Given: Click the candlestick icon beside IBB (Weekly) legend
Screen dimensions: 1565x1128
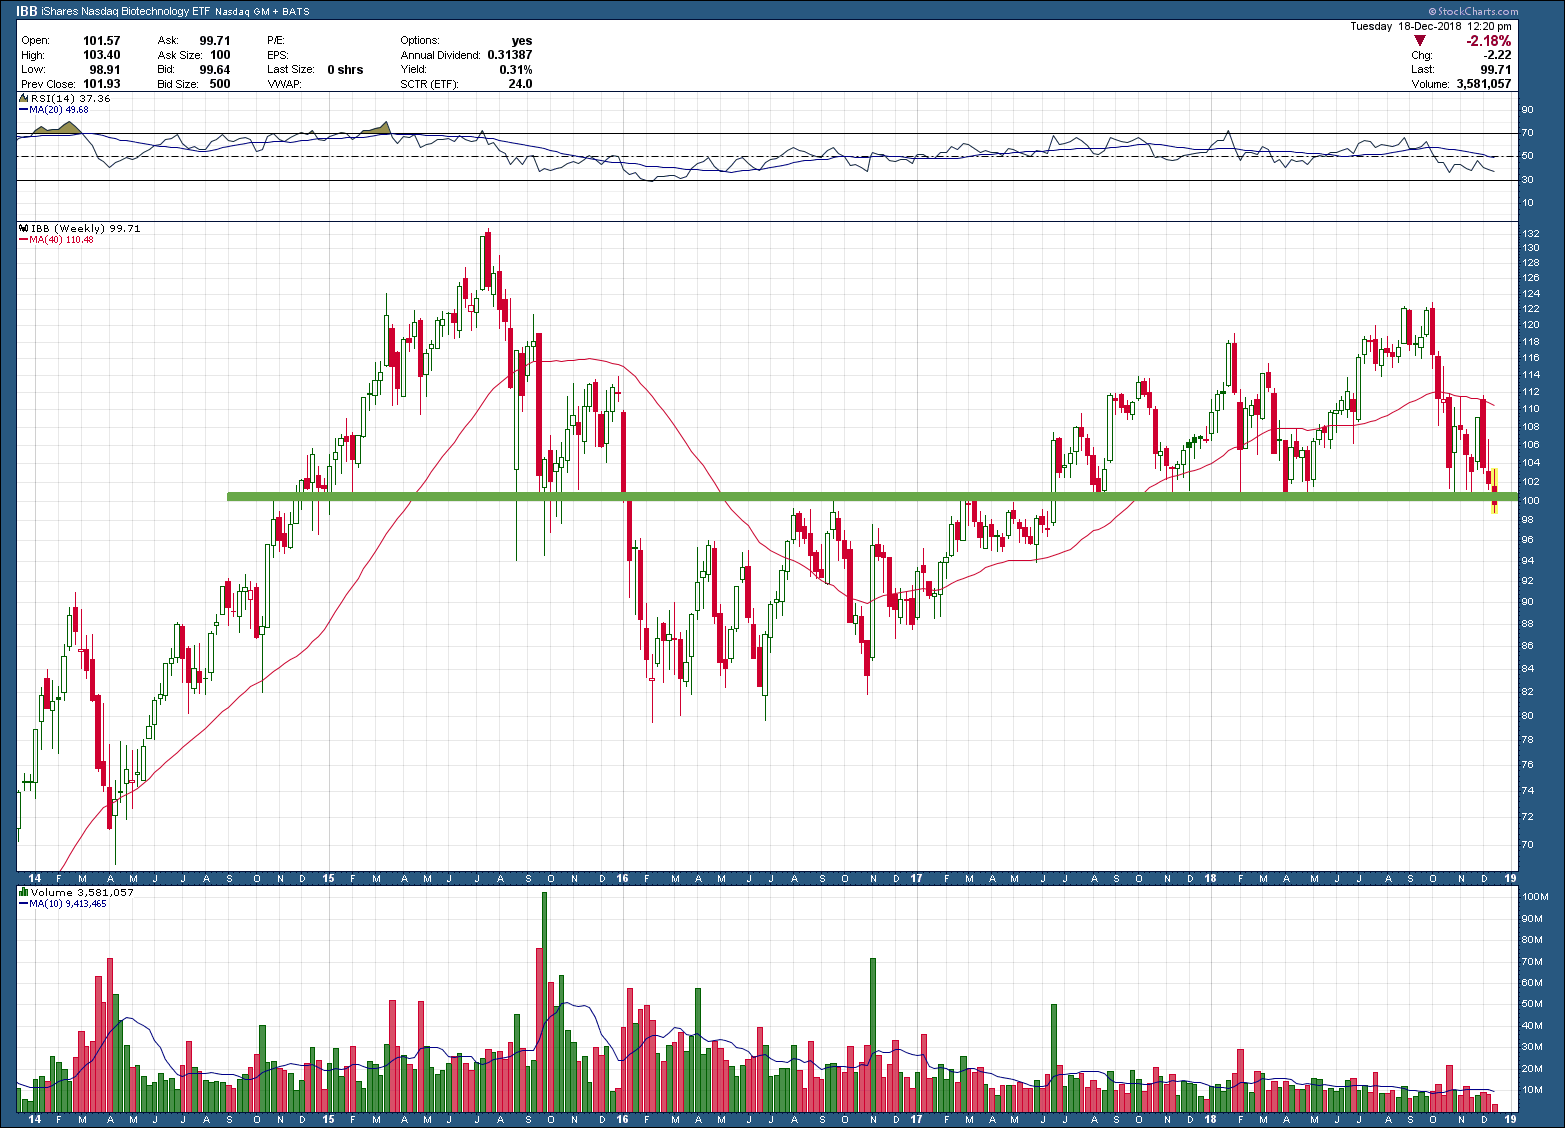Looking at the screenshot, I should [x=24, y=229].
